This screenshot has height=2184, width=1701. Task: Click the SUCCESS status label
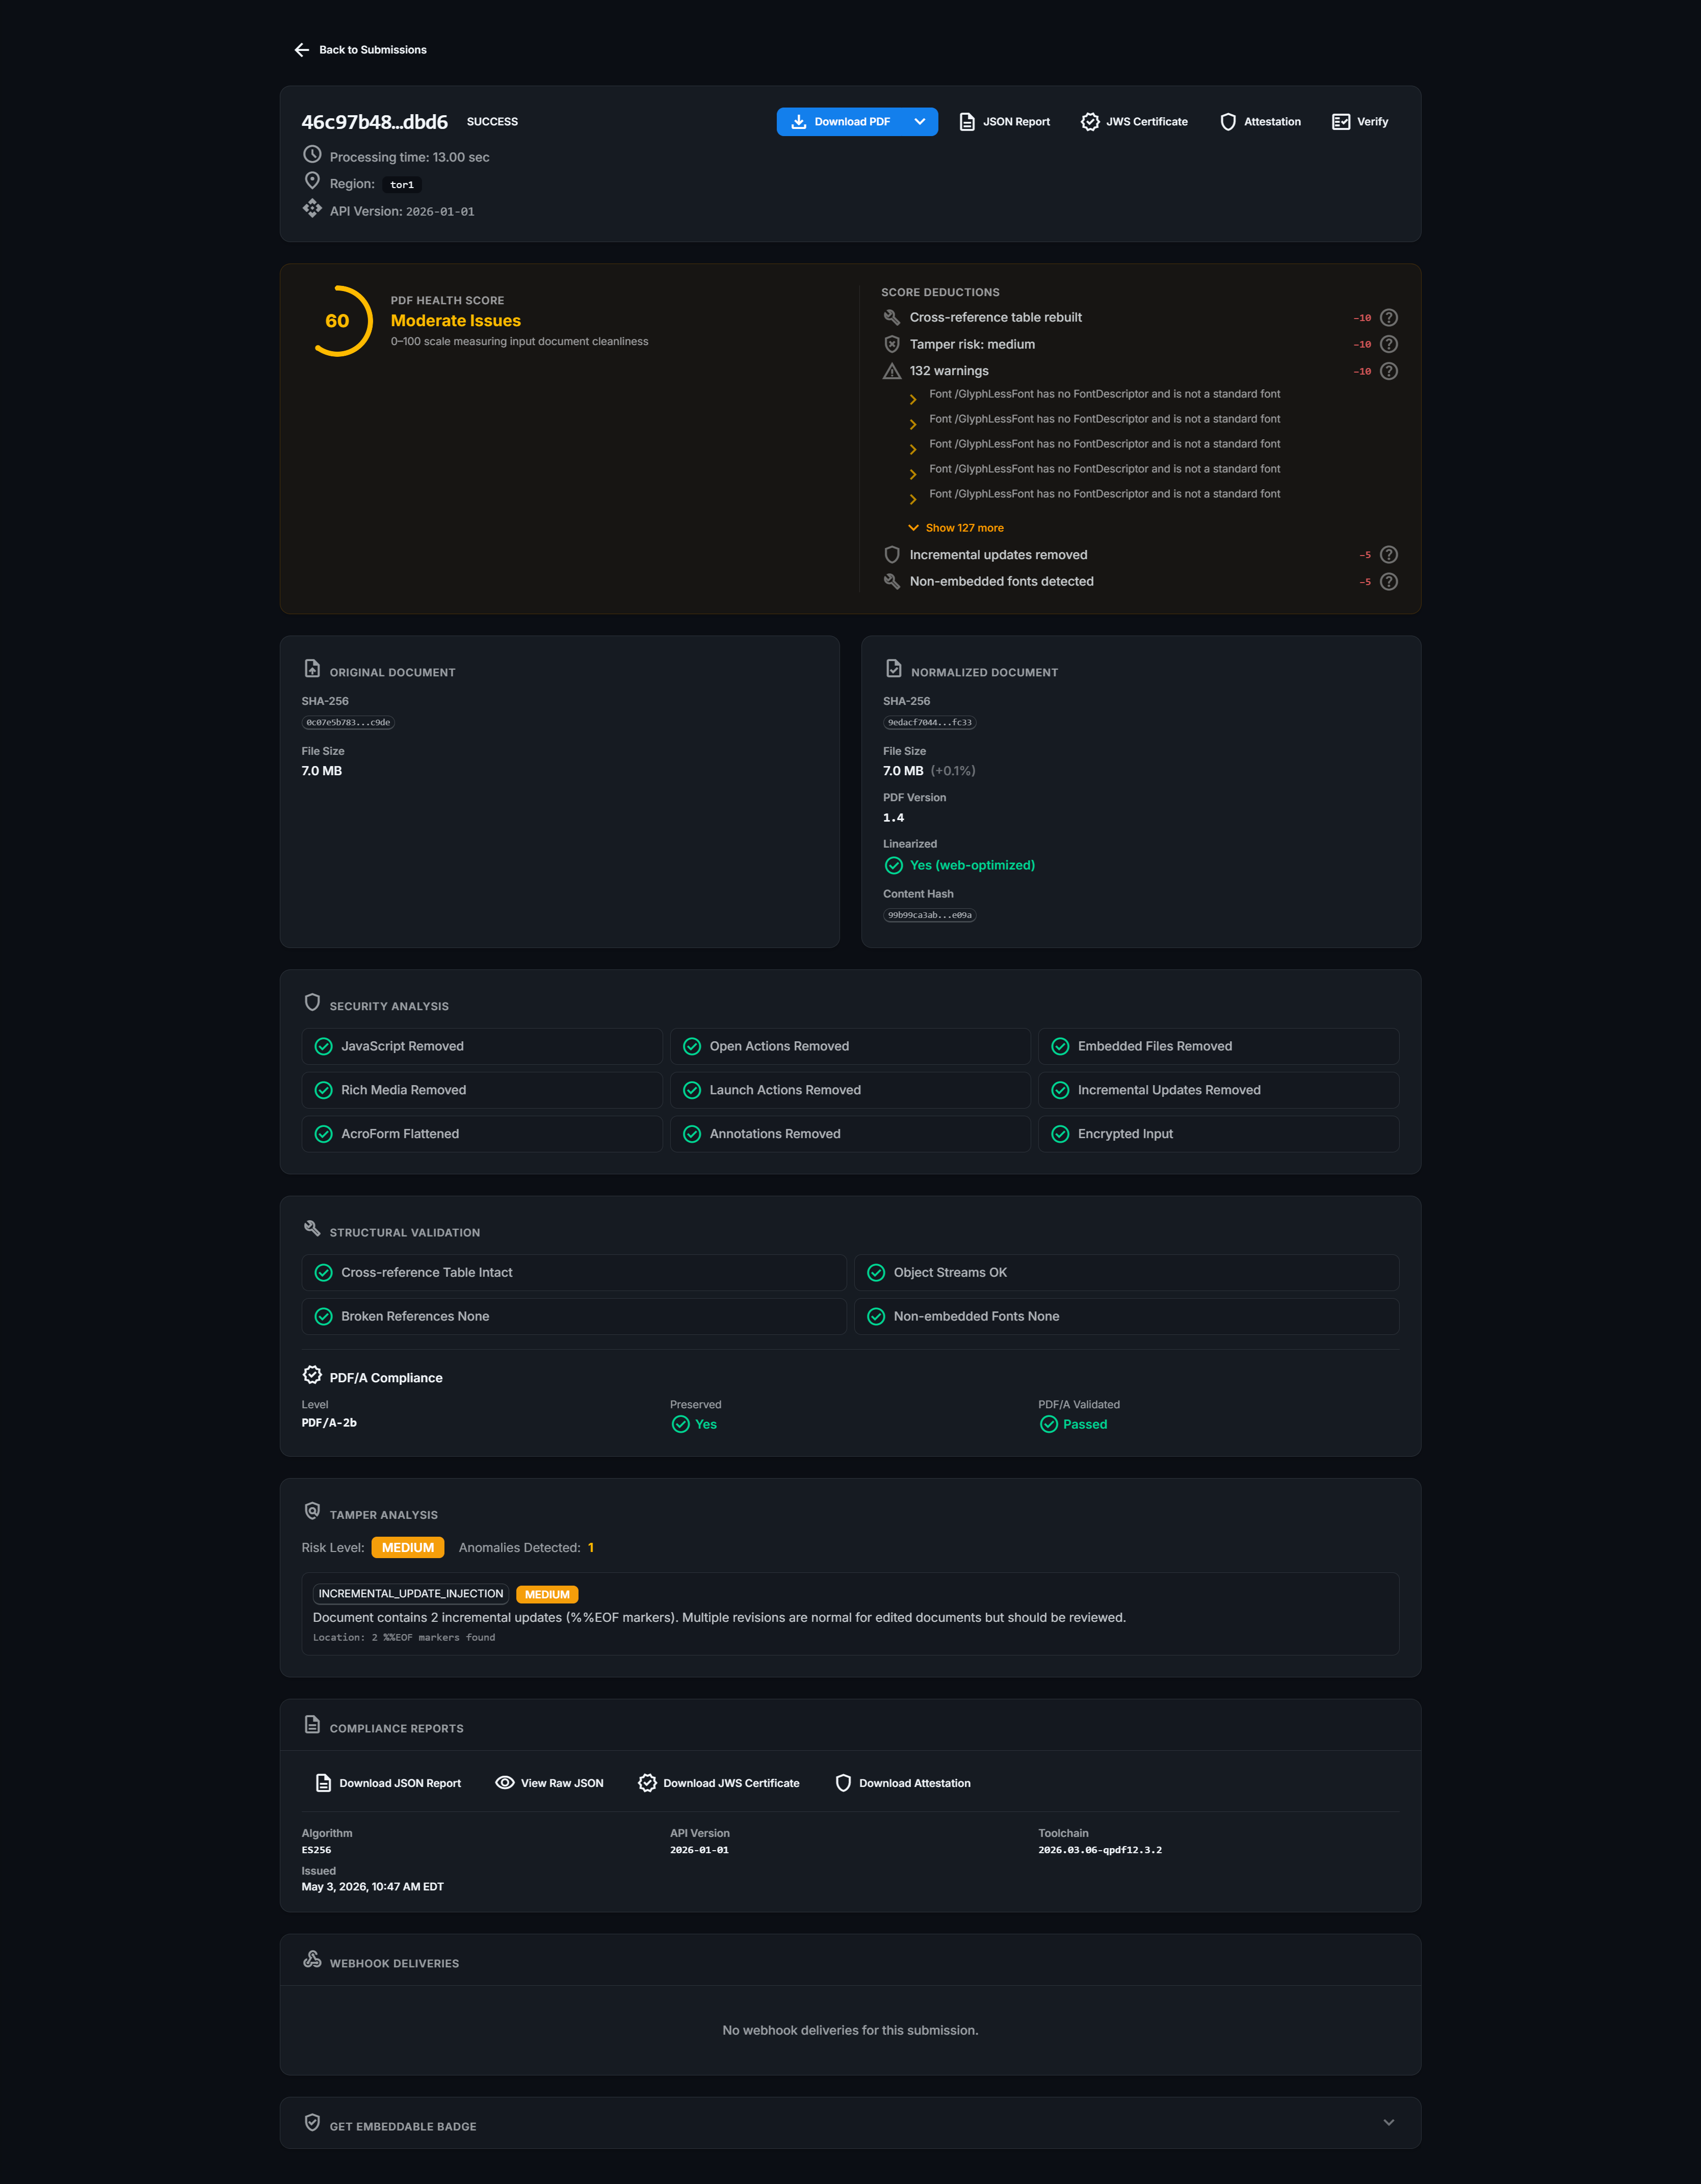pyautogui.click(x=492, y=122)
